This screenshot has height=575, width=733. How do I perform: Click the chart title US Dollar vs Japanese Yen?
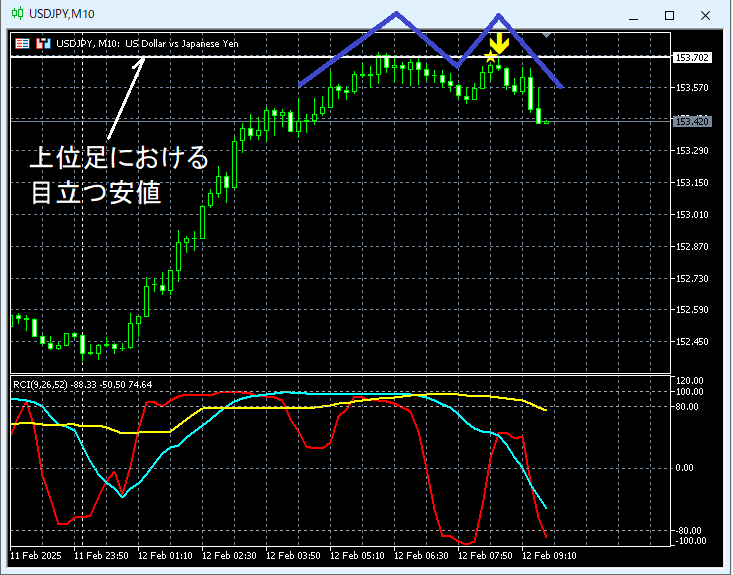pos(182,44)
